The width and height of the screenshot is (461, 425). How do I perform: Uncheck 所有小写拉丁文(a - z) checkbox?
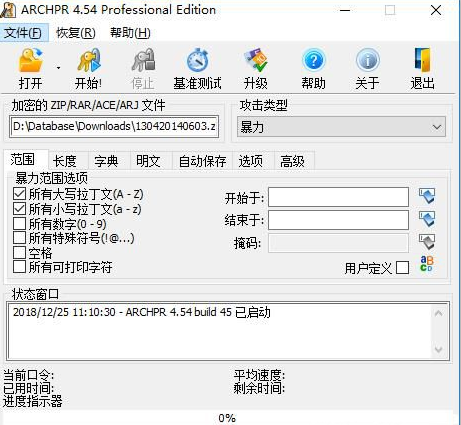(19, 209)
